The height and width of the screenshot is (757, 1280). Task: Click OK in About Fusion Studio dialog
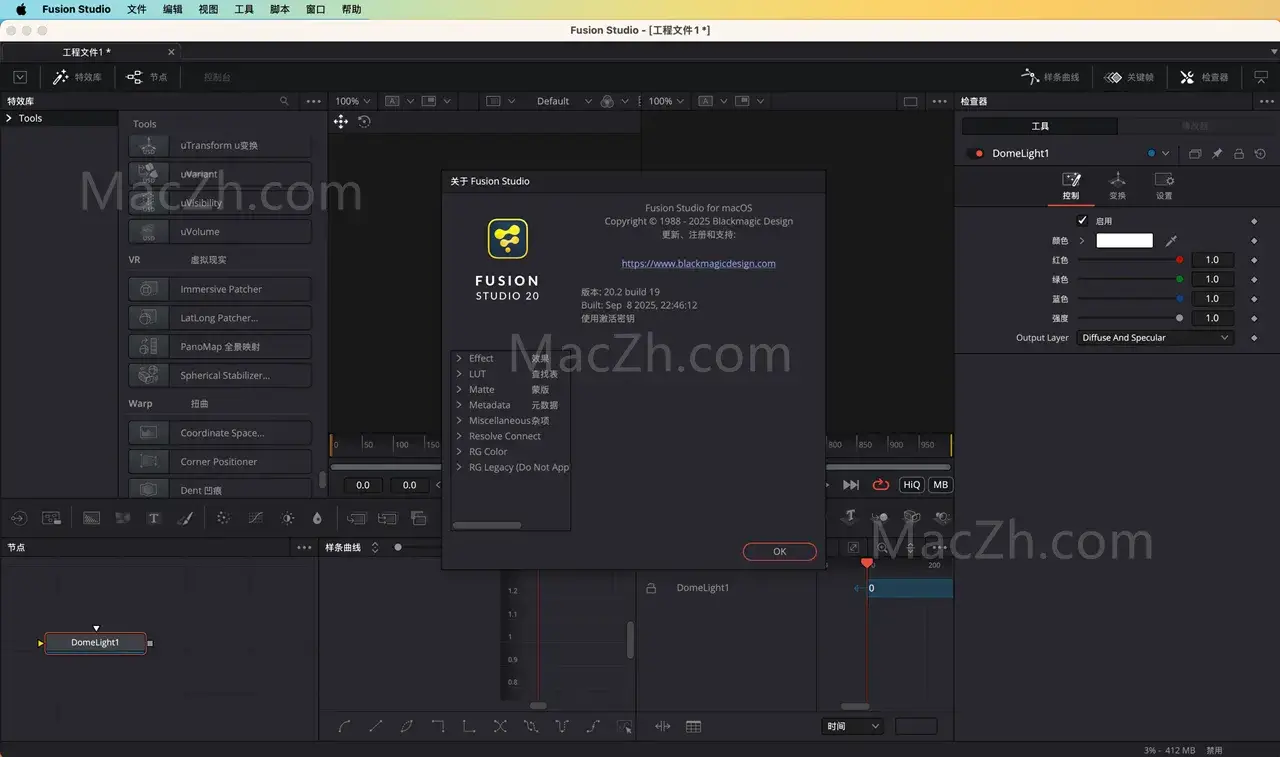coord(780,551)
